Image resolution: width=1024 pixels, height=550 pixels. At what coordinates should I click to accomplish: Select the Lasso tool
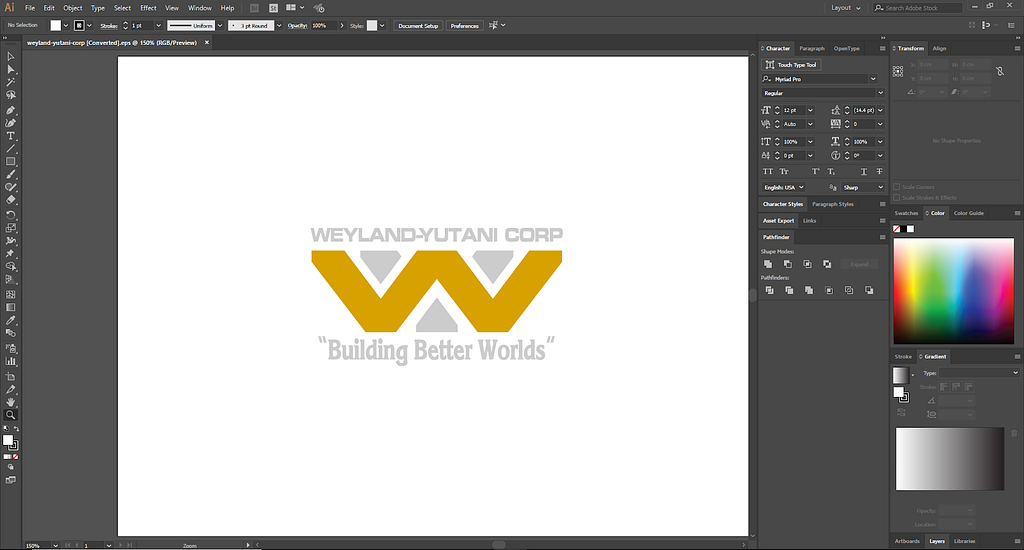click(10, 95)
